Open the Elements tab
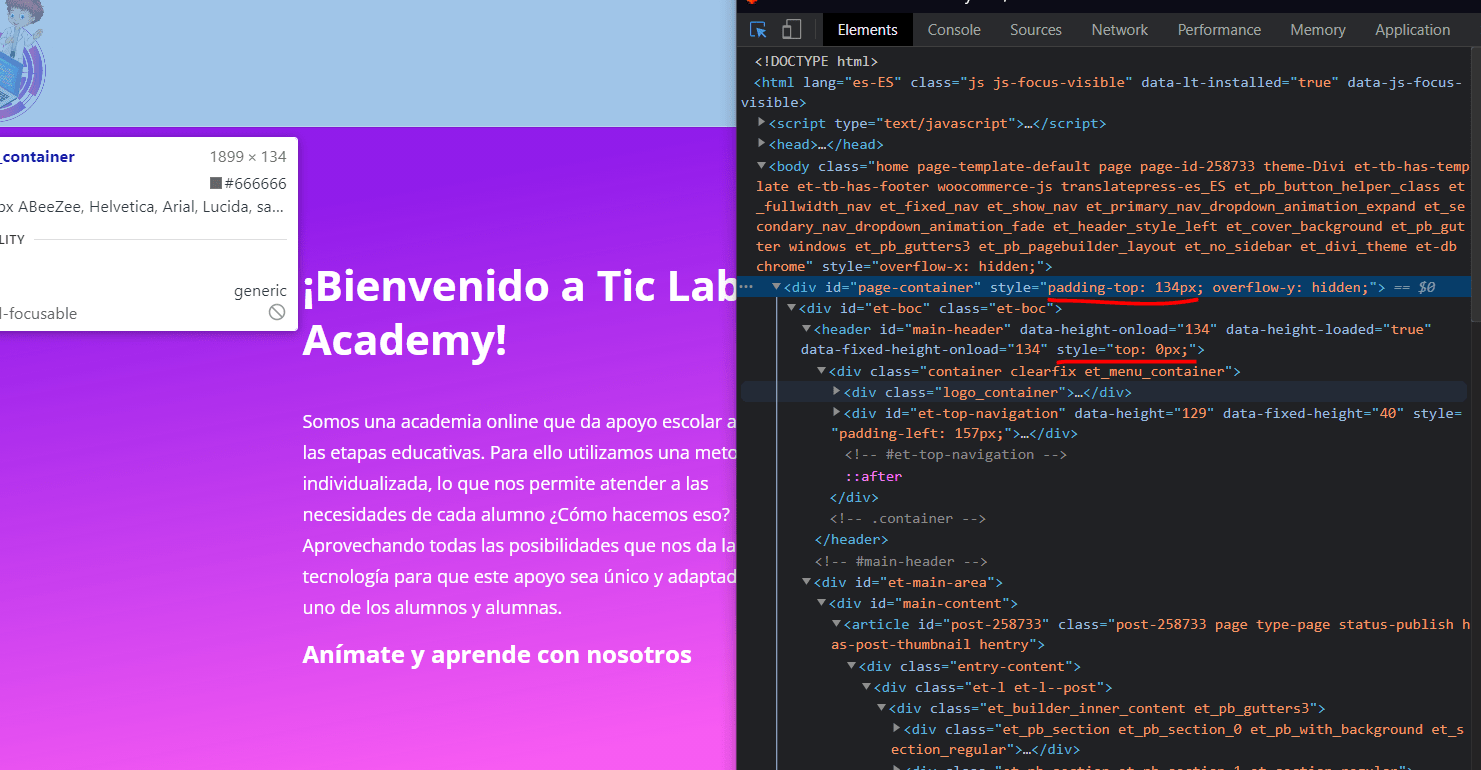This screenshot has height=770, width=1481. coord(868,30)
